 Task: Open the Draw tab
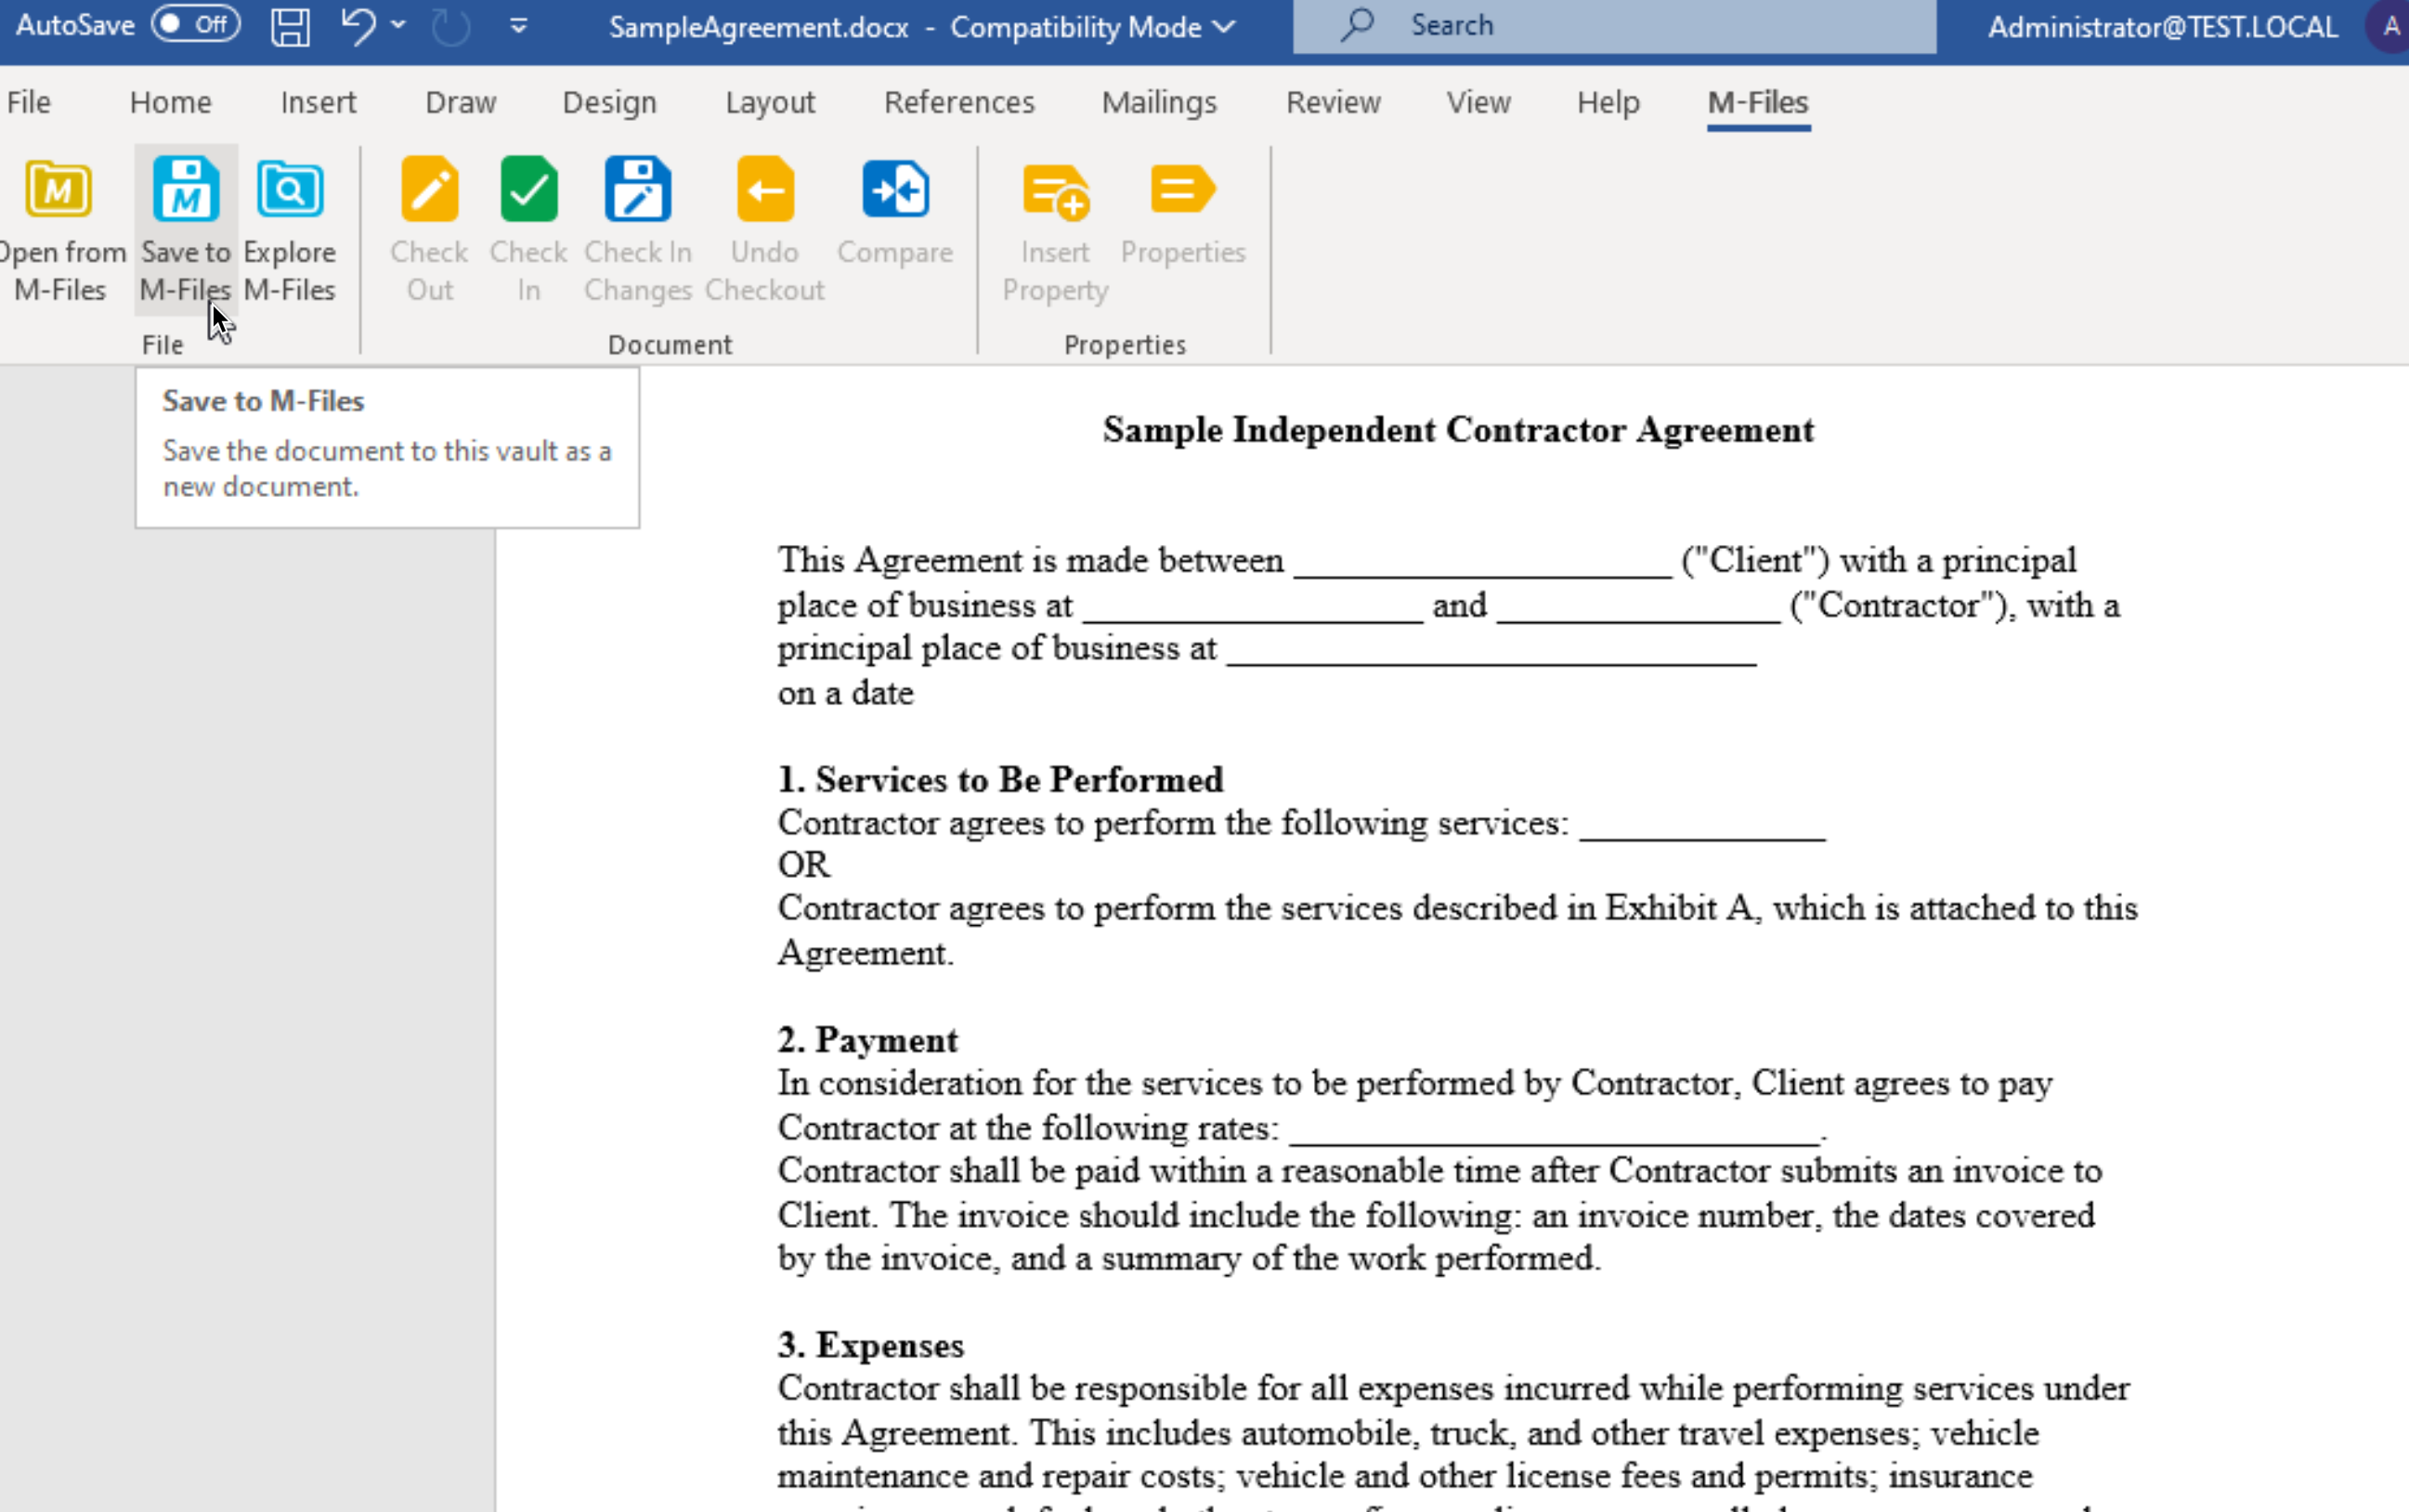460,102
